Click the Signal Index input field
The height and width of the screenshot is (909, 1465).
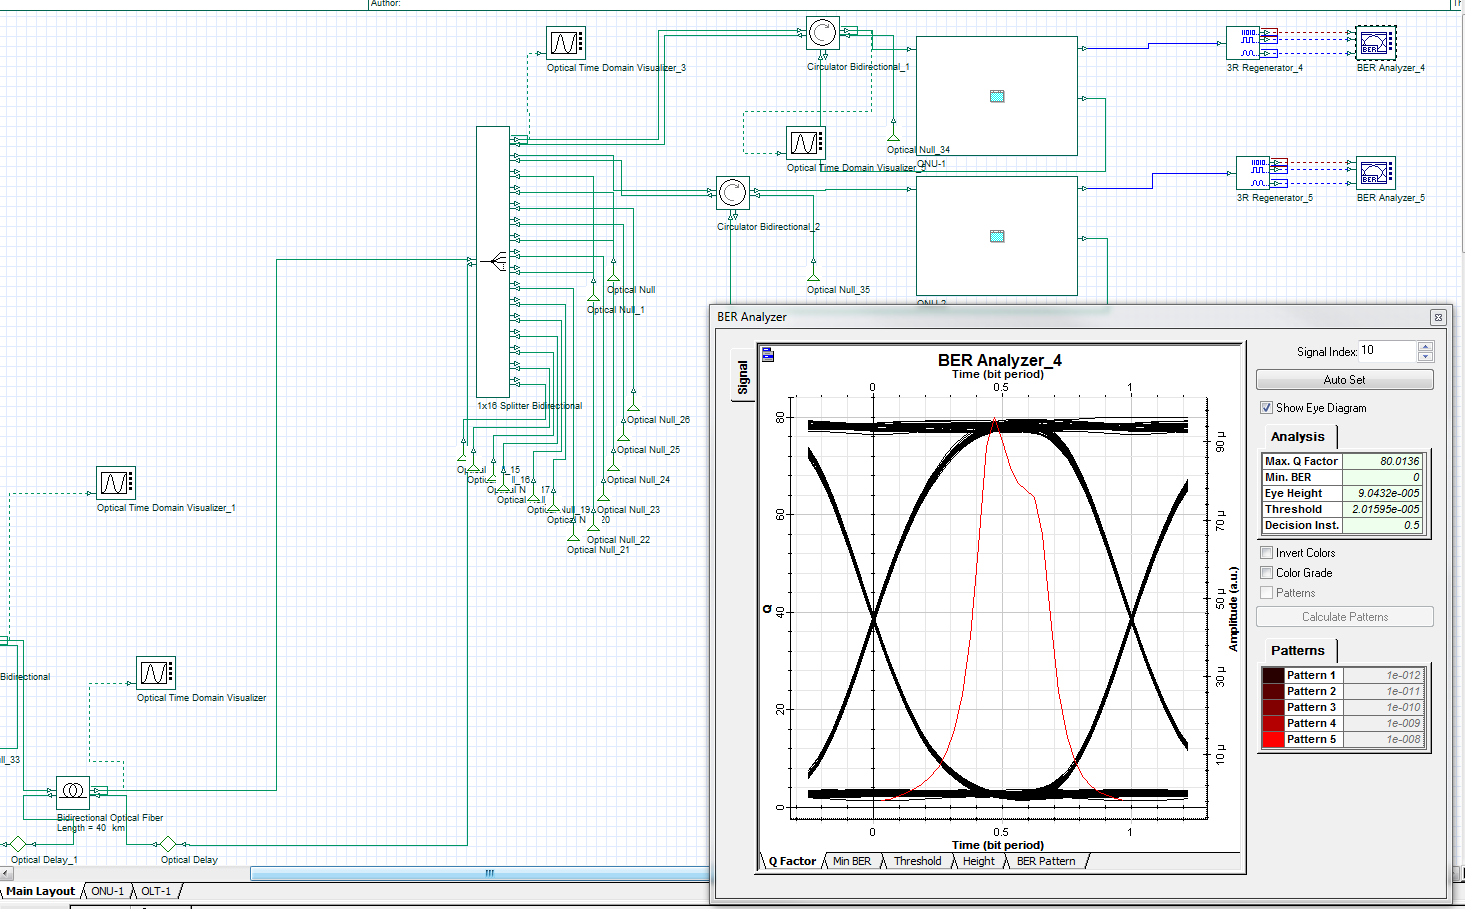click(1388, 351)
